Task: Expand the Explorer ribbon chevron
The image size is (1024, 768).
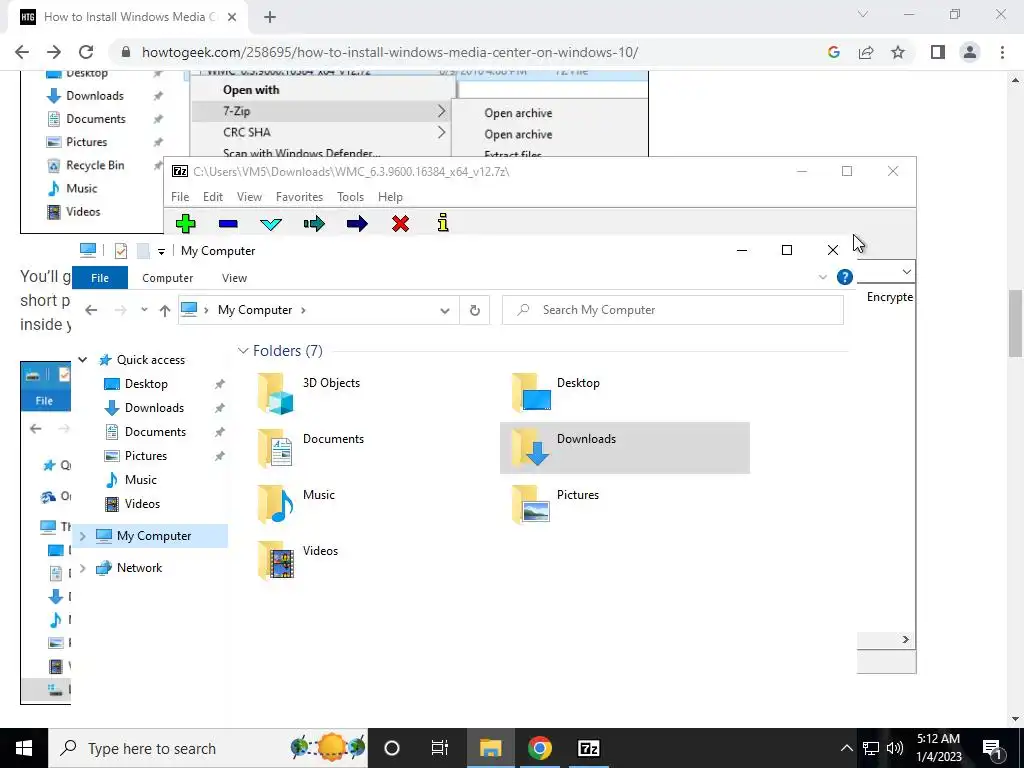Action: tap(823, 278)
